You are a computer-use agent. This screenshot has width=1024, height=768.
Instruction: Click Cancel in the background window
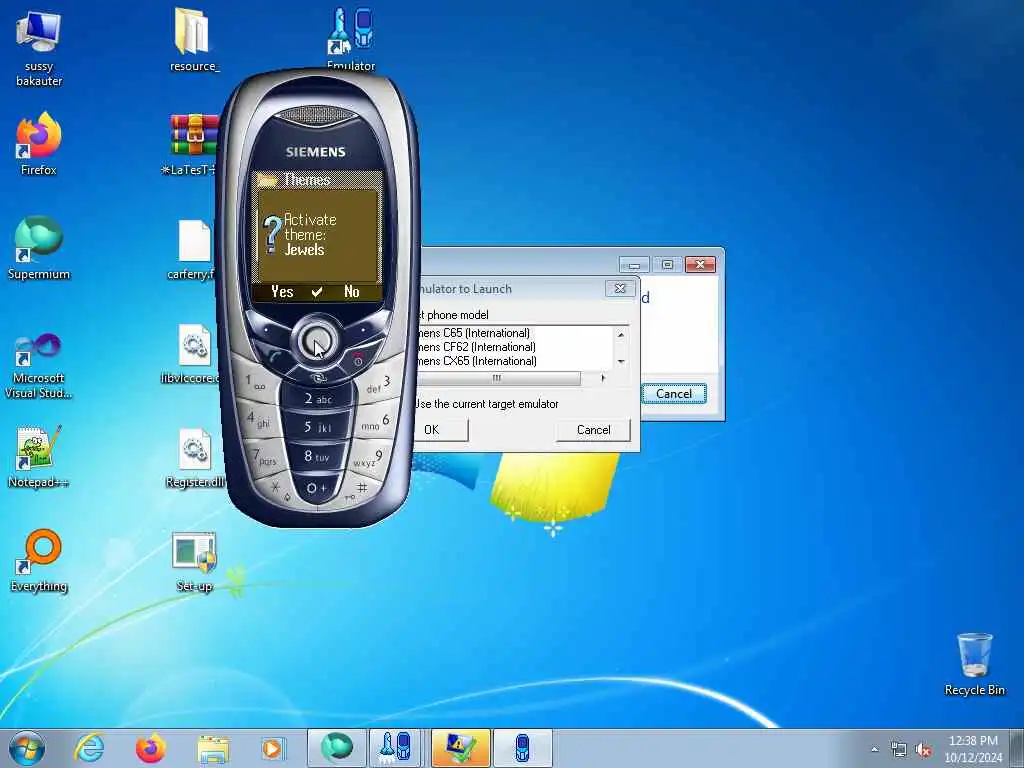pyautogui.click(x=674, y=393)
